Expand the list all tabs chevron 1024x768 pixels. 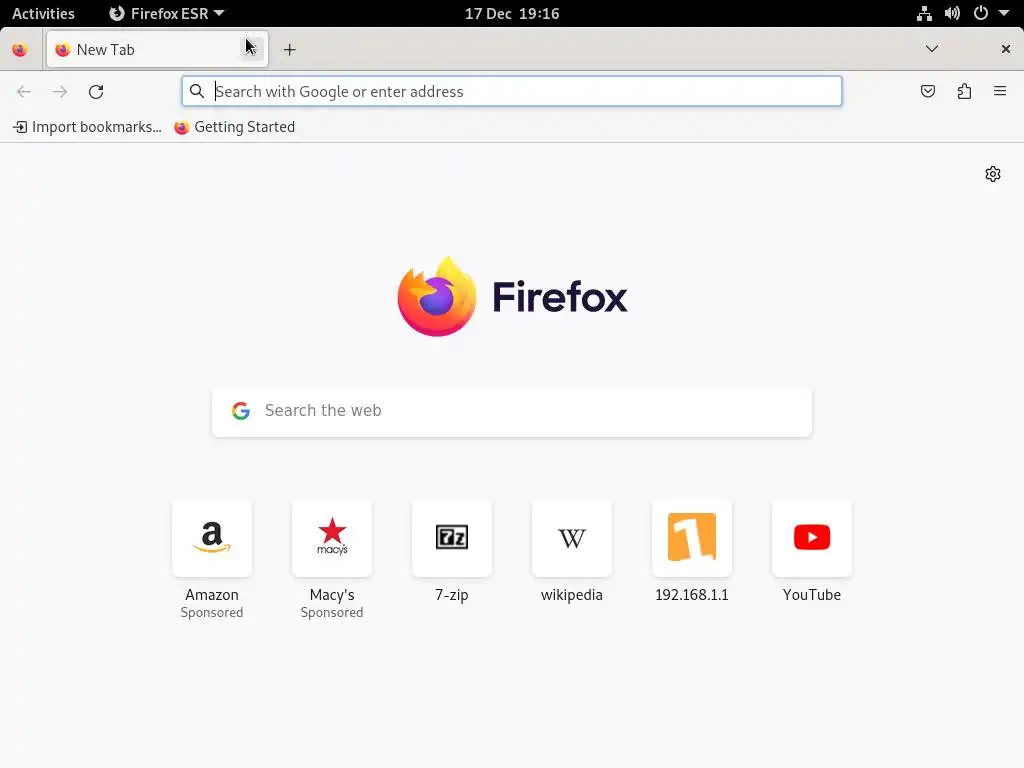coord(932,49)
